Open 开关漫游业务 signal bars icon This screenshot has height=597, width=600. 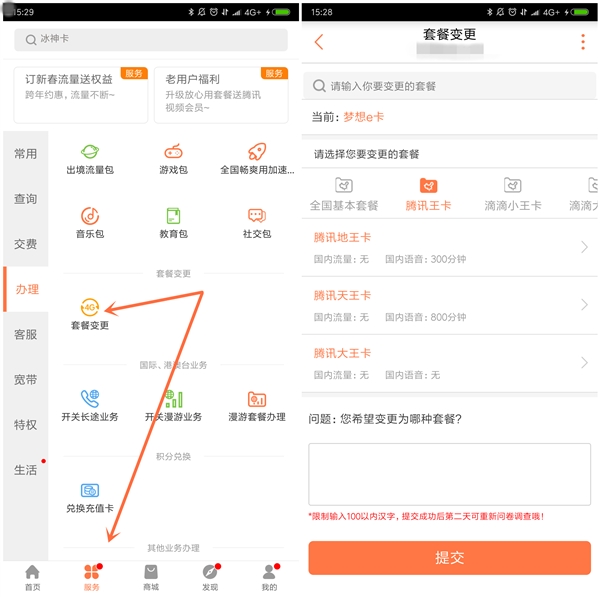[173, 399]
